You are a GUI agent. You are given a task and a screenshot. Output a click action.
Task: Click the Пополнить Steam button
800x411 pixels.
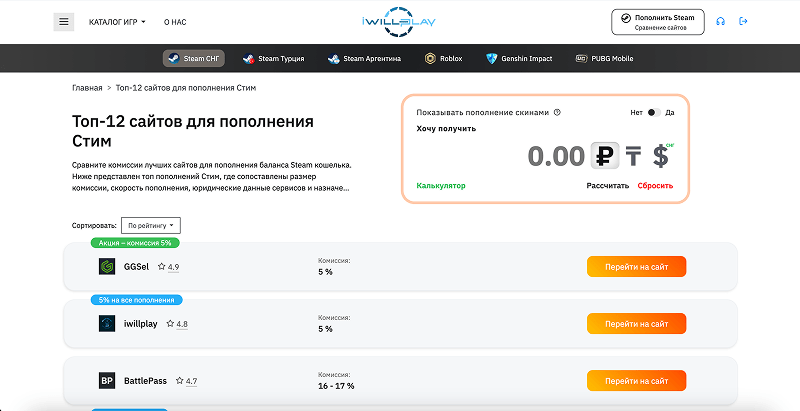[x=658, y=22]
